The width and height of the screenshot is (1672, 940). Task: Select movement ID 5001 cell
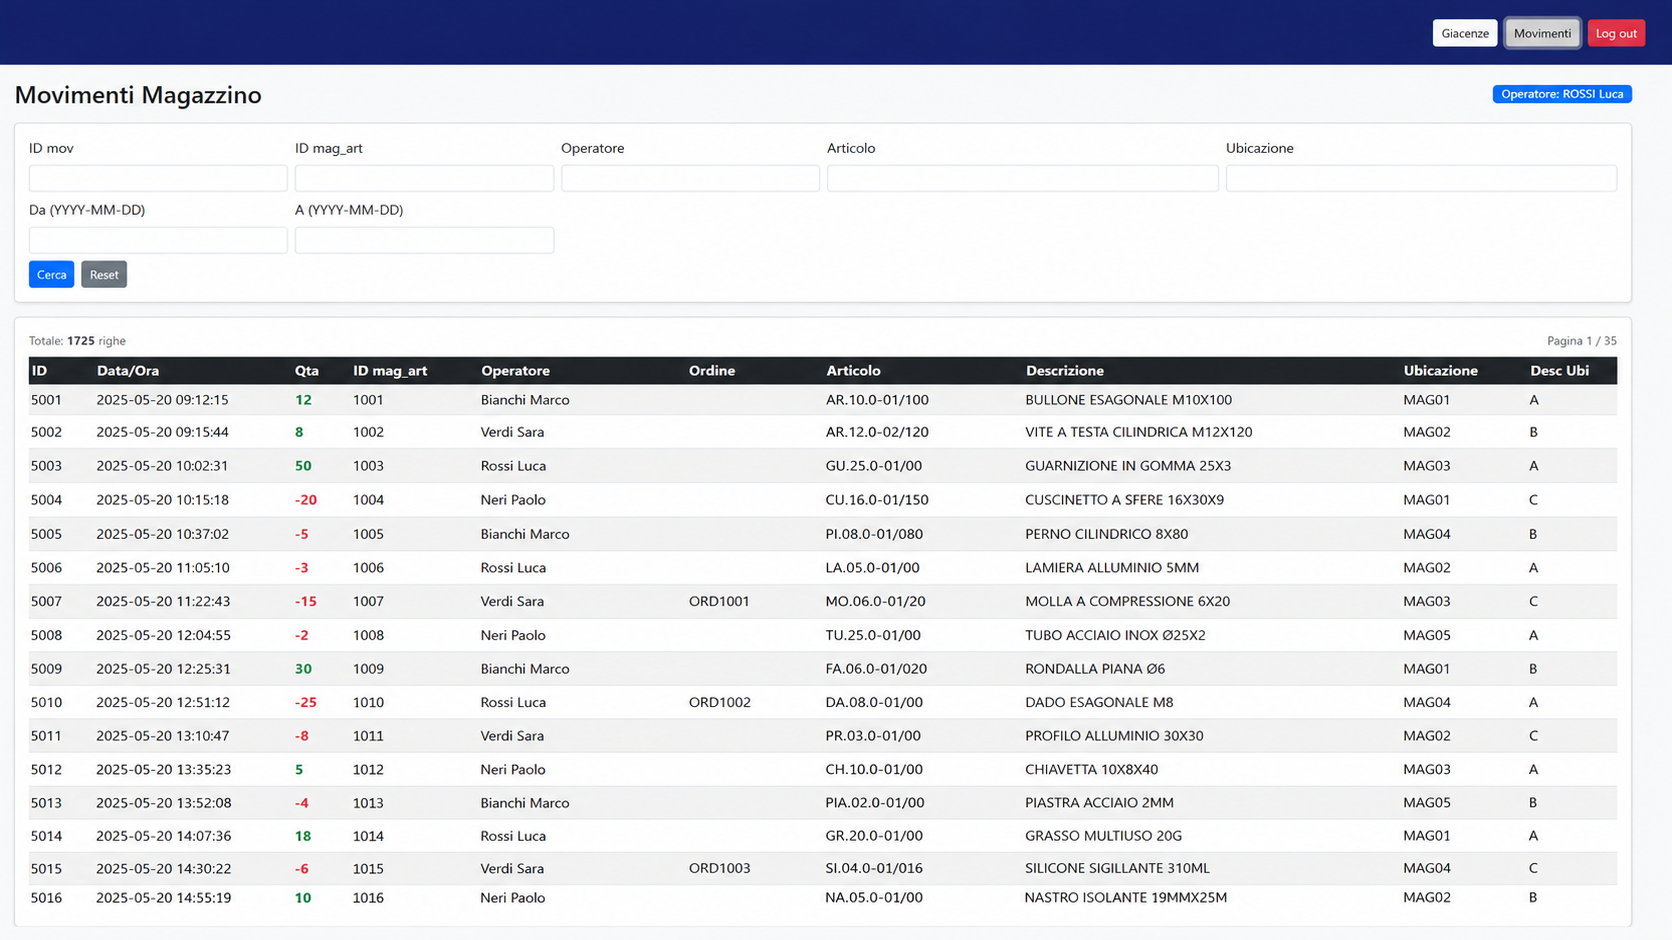click(x=46, y=399)
